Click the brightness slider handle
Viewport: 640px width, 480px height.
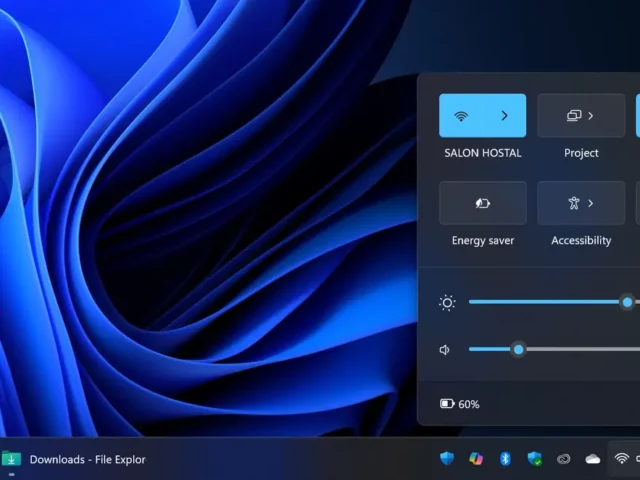click(627, 302)
